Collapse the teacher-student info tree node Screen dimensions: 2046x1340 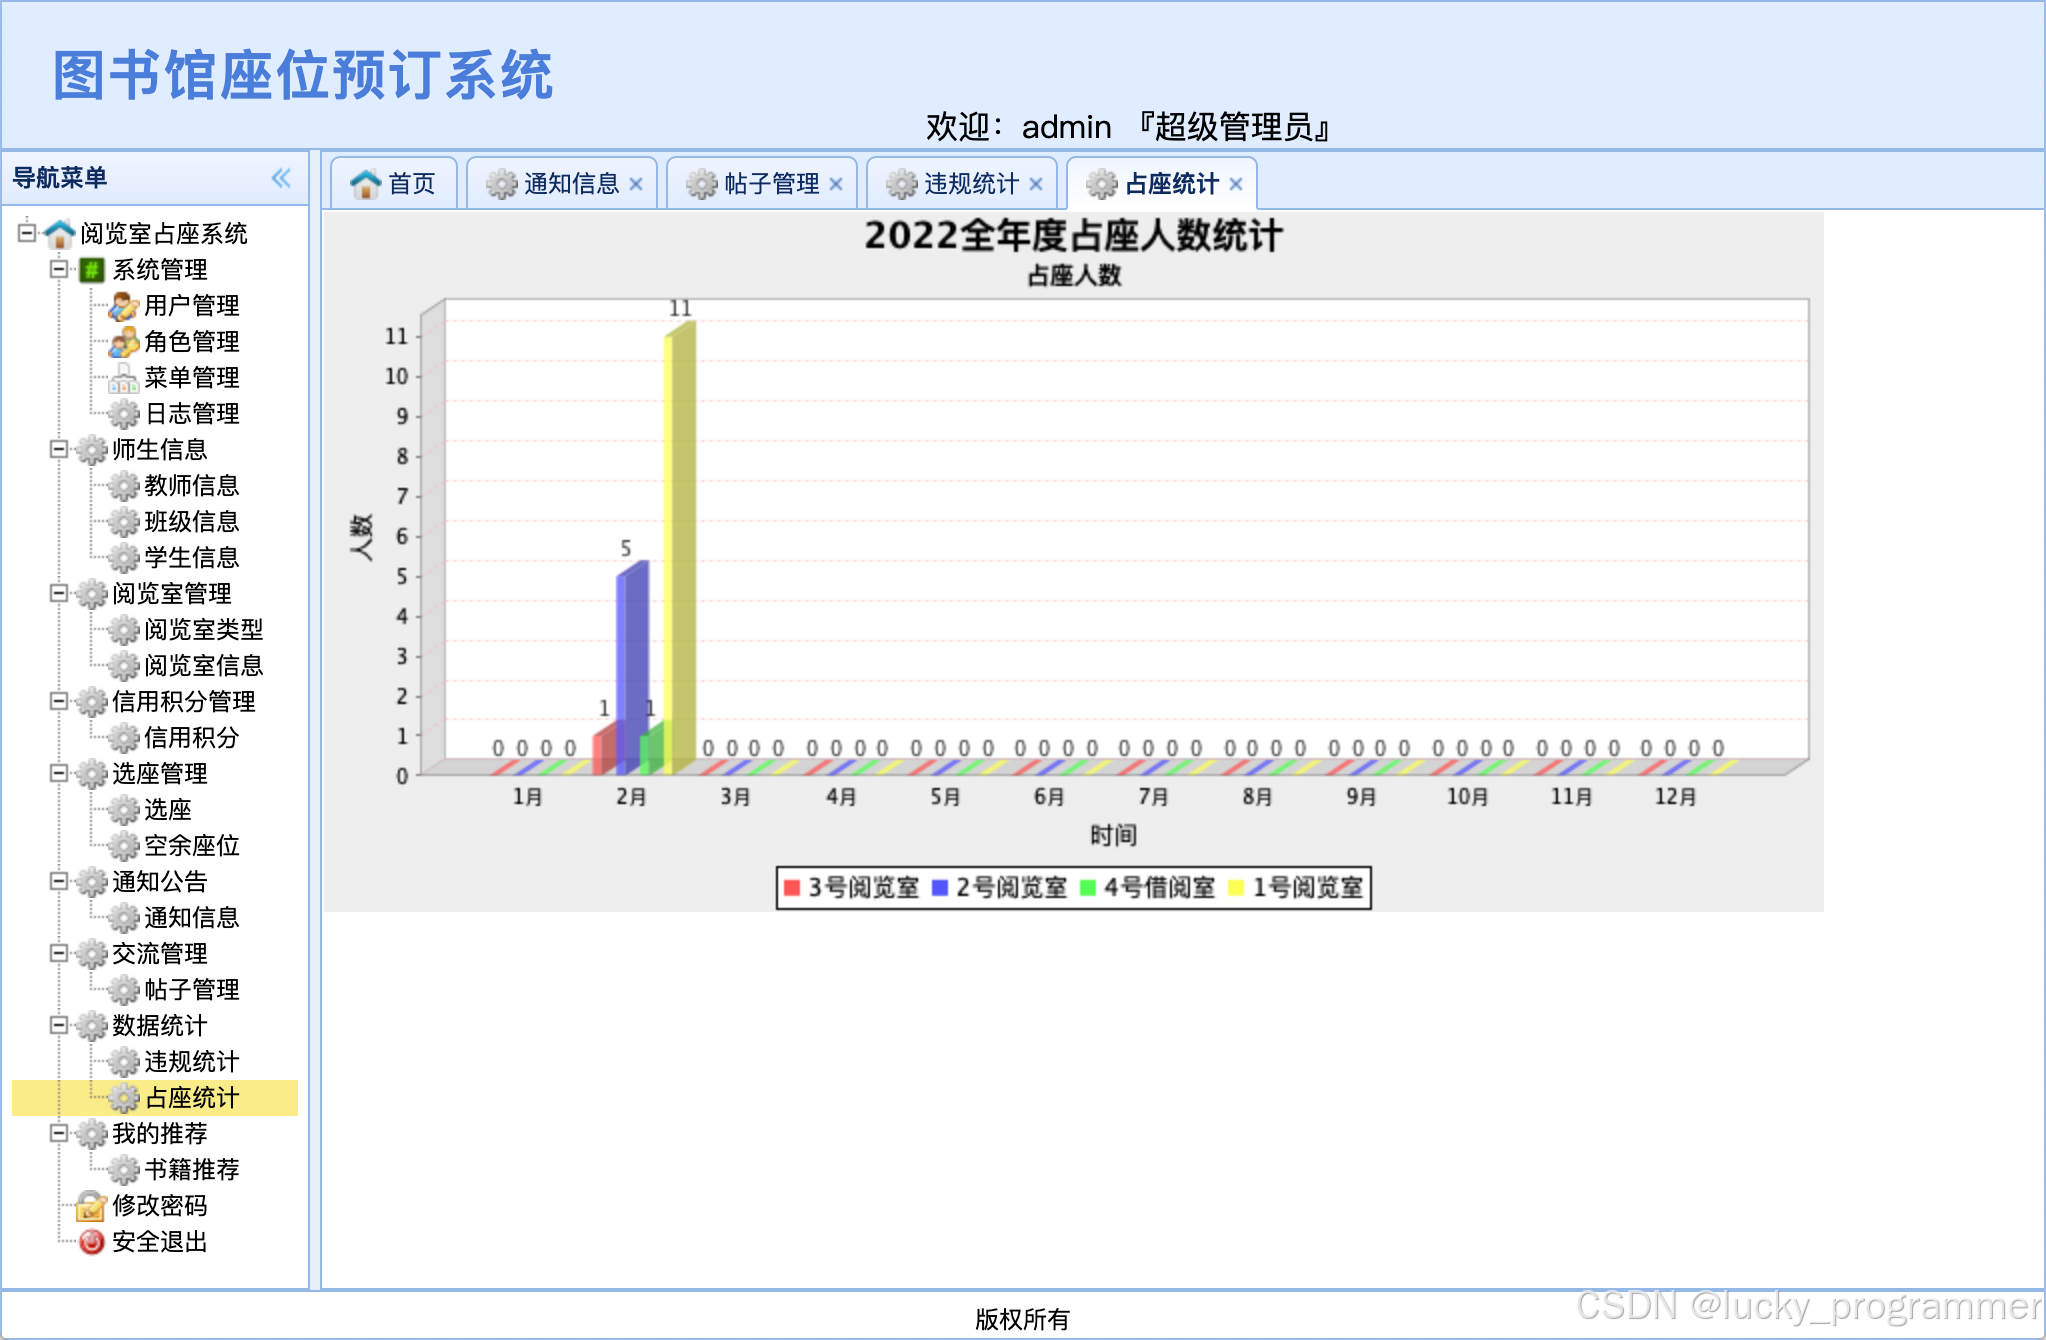coord(59,449)
